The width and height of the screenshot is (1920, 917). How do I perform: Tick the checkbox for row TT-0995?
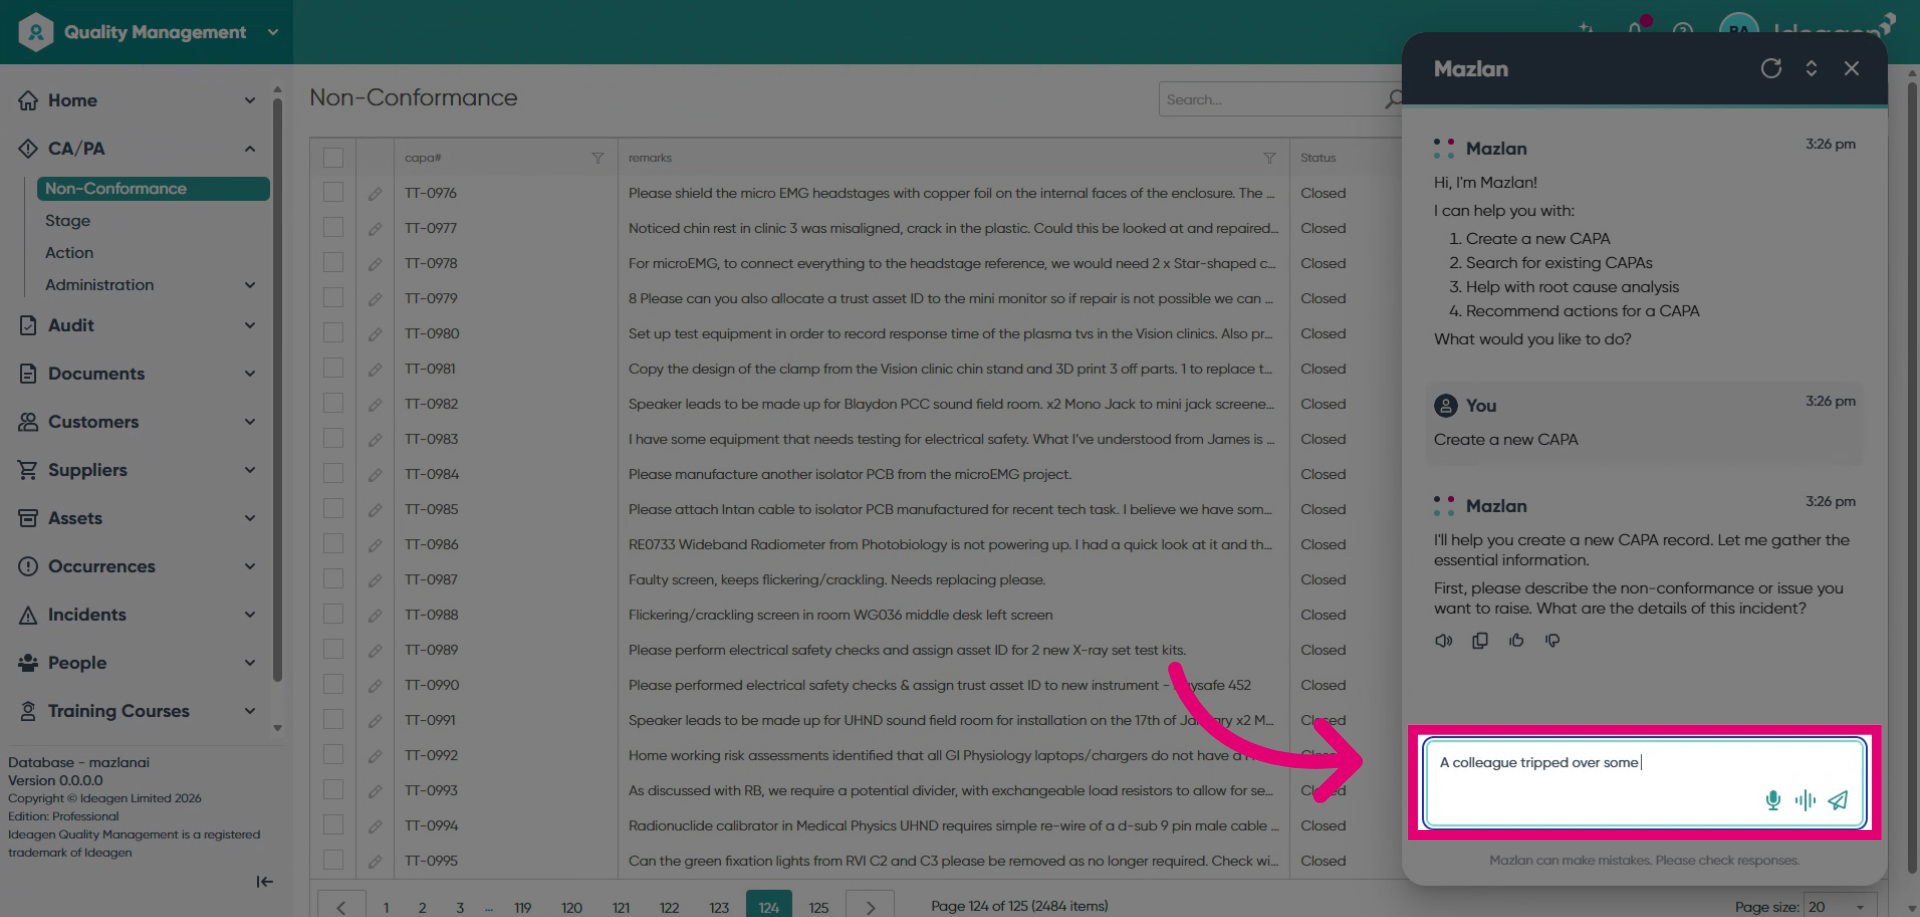pos(333,859)
